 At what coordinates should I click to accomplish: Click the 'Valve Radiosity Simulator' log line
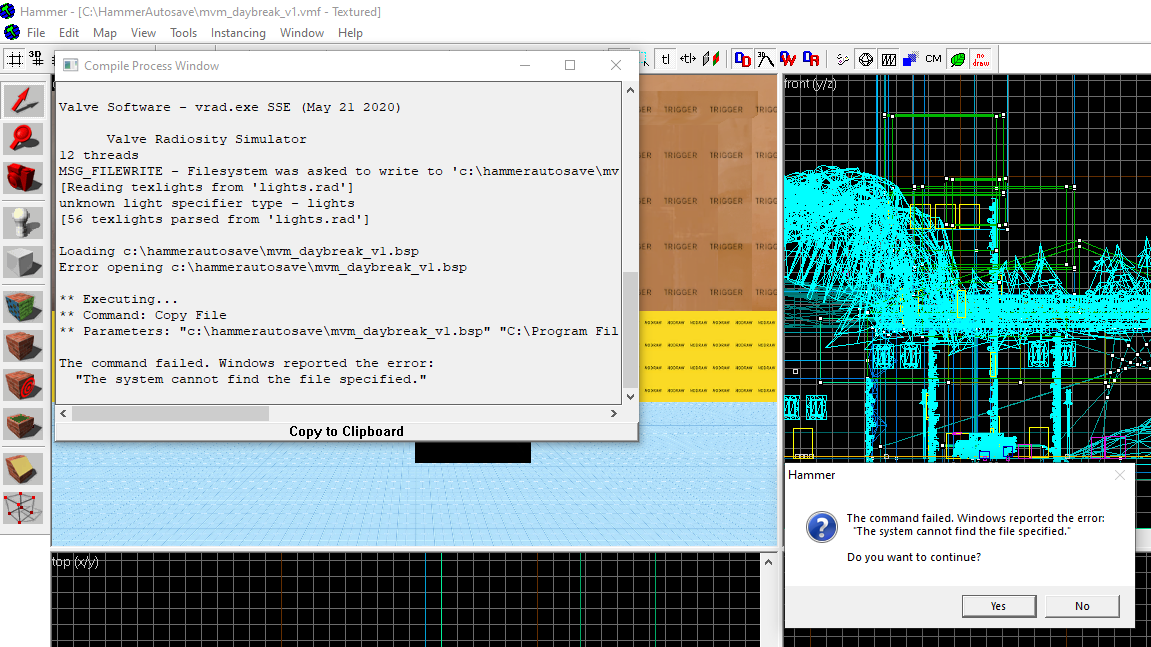click(206, 139)
